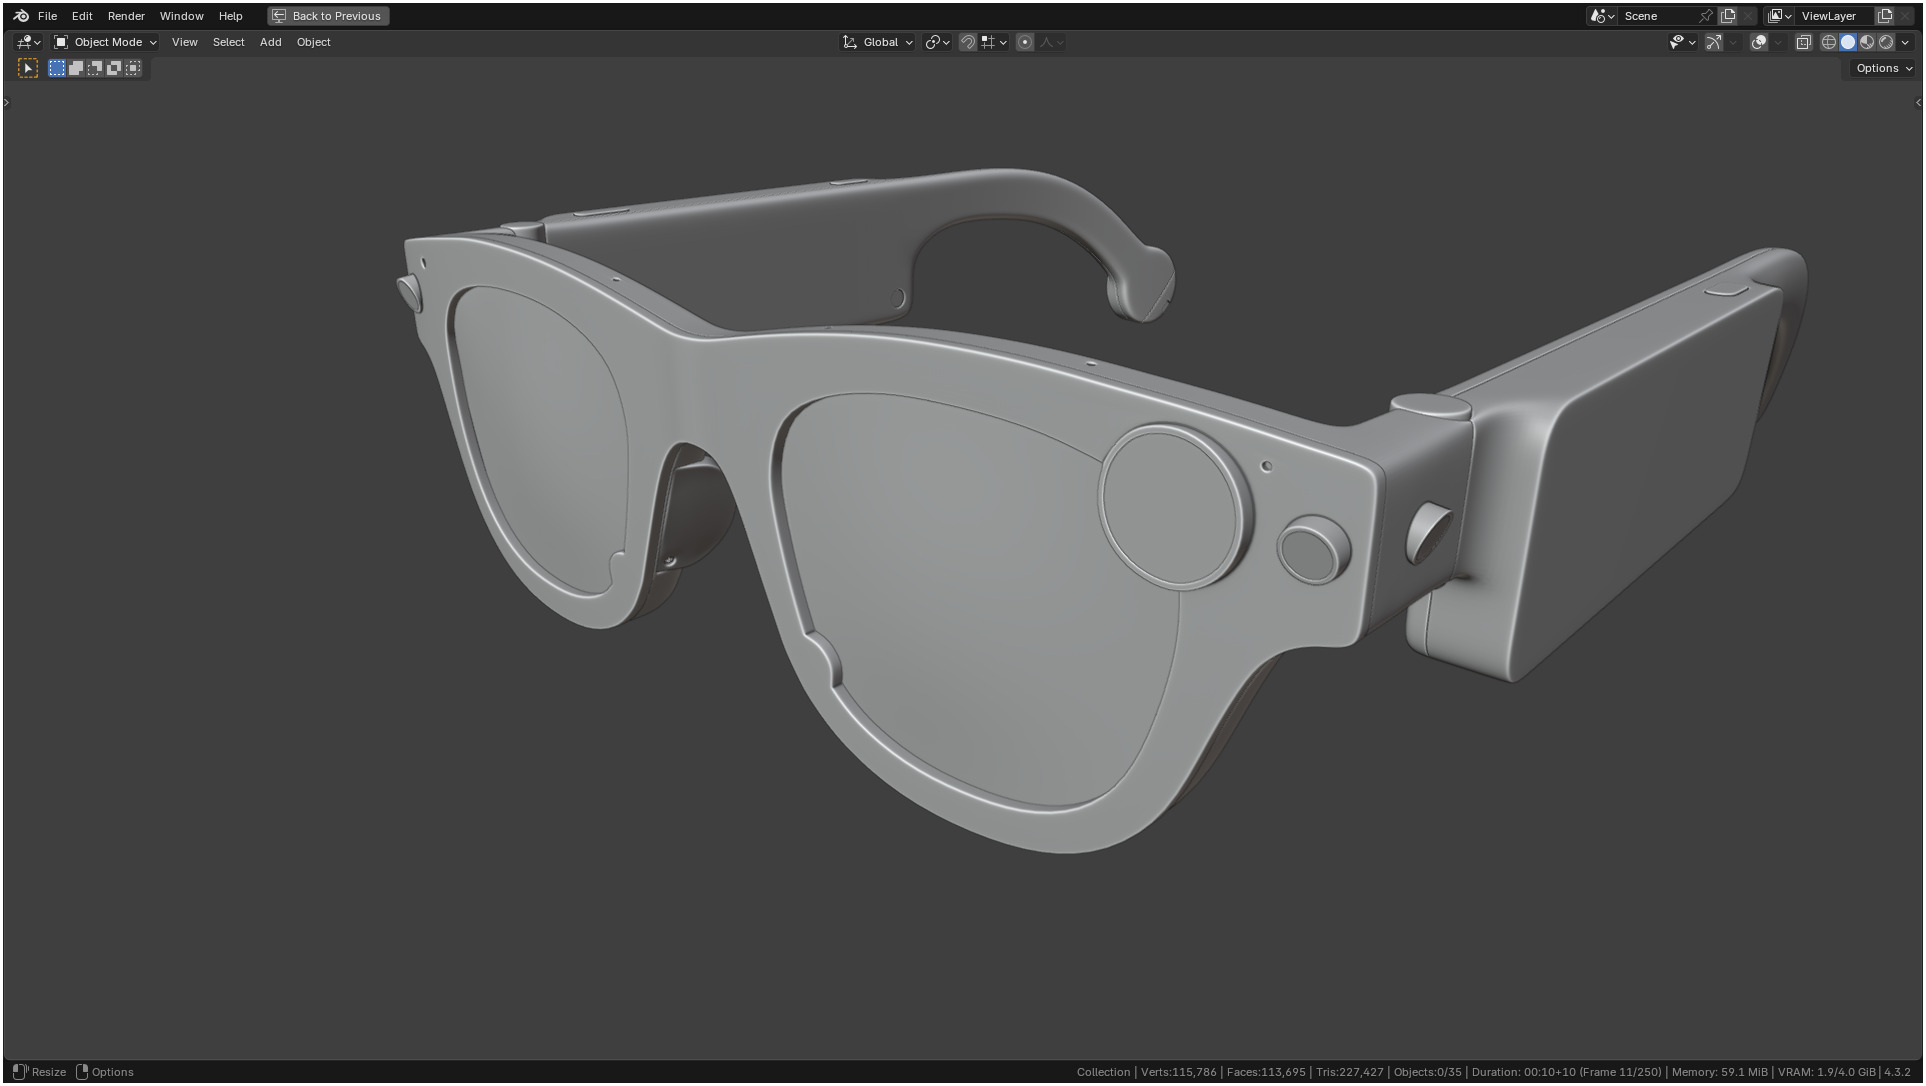Viewport: 1926px width, 1086px height.
Task: Toggle show gizmos icon
Action: (x=1713, y=42)
